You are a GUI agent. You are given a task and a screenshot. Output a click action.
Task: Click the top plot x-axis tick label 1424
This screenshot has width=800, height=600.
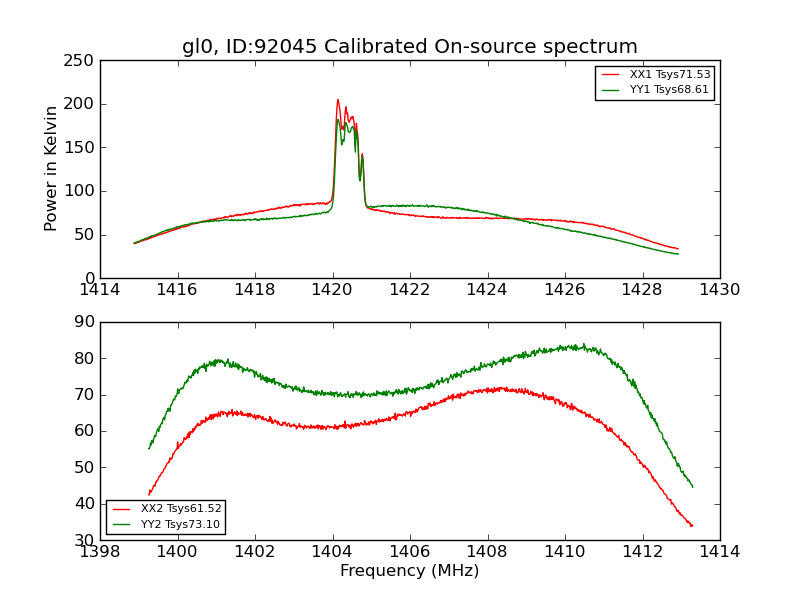coord(487,290)
